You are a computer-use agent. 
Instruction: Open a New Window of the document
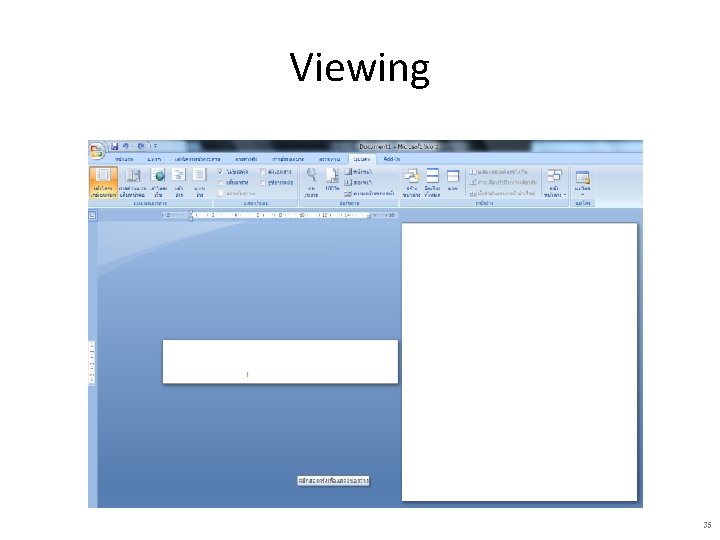[x=411, y=182]
